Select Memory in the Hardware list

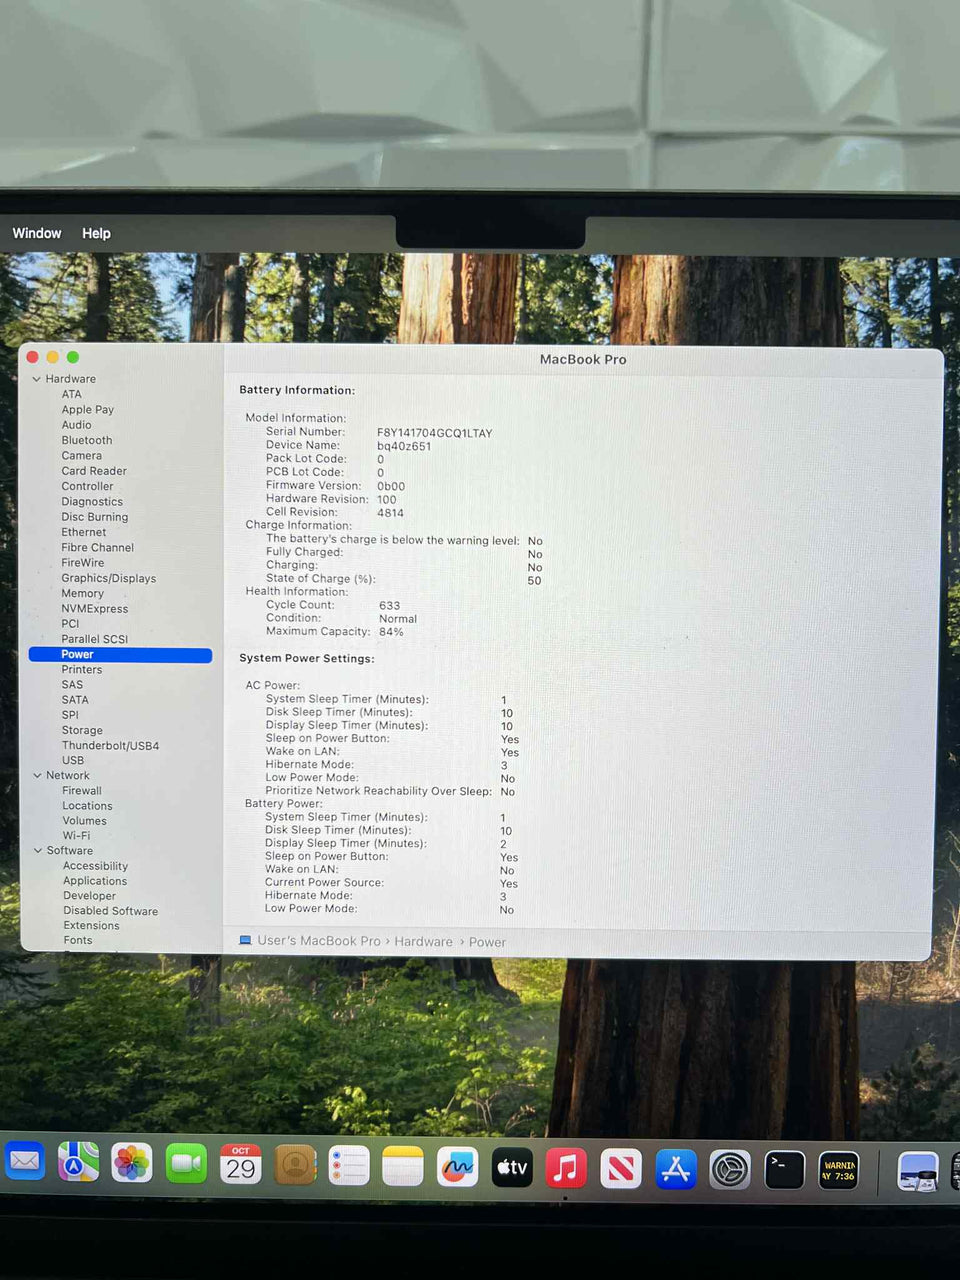click(82, 593)
